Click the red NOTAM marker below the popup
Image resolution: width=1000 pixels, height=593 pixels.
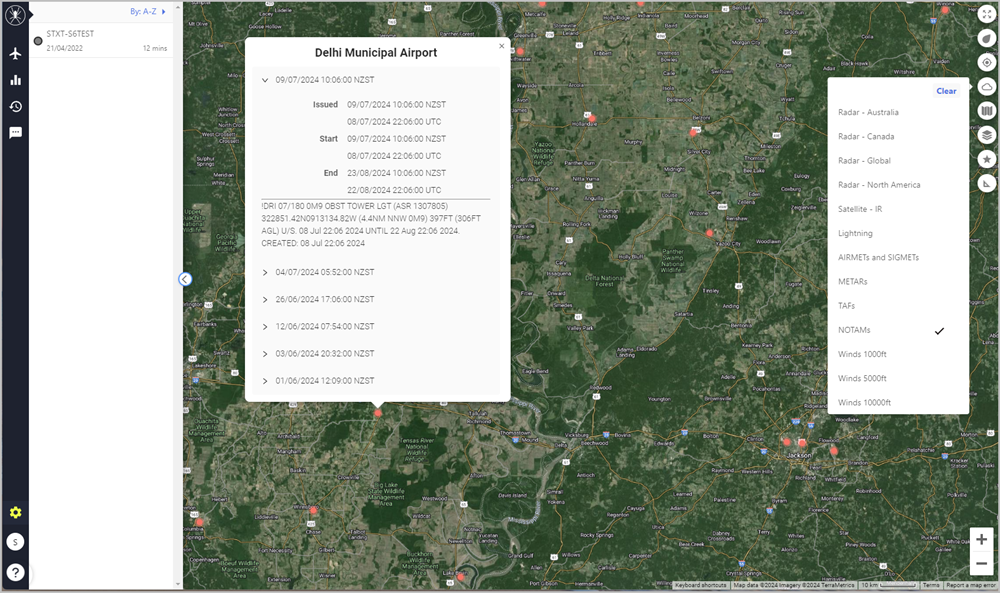pyautogui.click(x=378, y=413)
